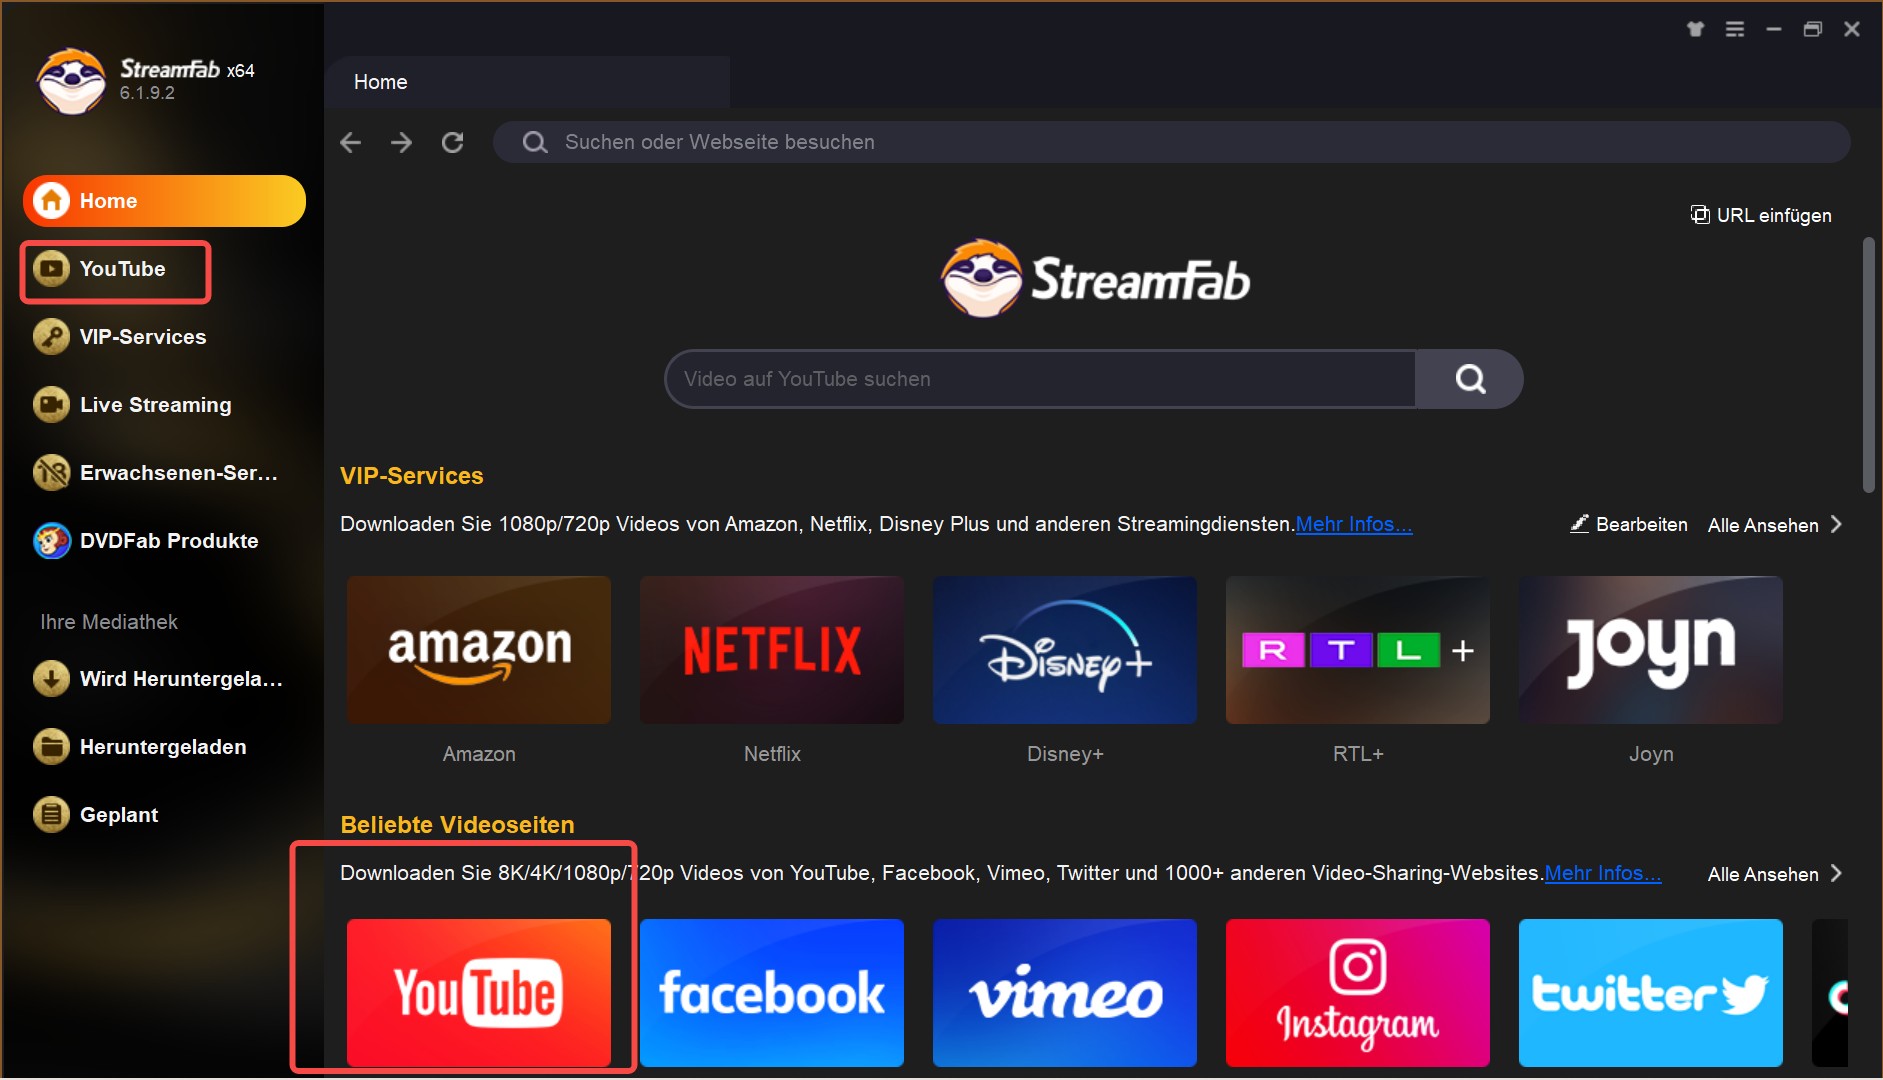
Task: Open the Instagram video site tile
Action: tap(1358, 993)
